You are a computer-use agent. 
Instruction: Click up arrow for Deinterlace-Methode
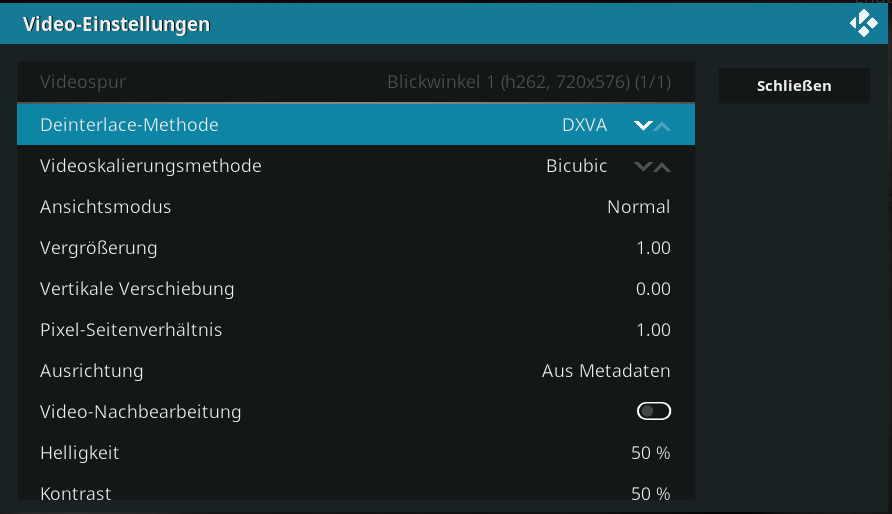coord(662,125)
